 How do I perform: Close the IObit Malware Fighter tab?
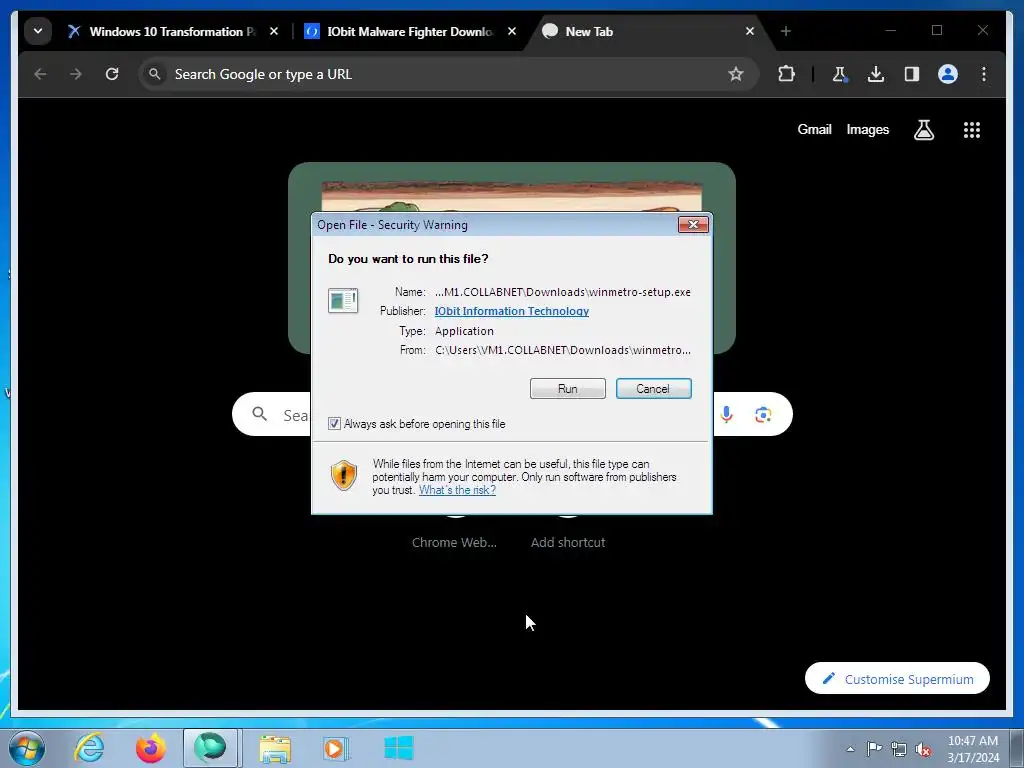pos(512,31)
